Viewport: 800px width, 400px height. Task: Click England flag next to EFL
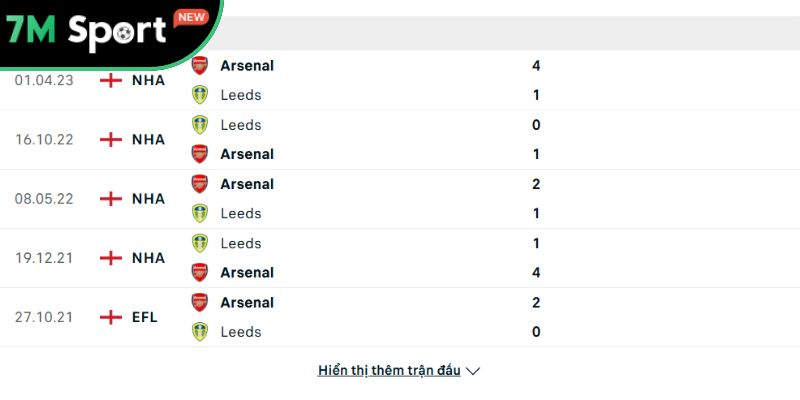coord(111,317)
